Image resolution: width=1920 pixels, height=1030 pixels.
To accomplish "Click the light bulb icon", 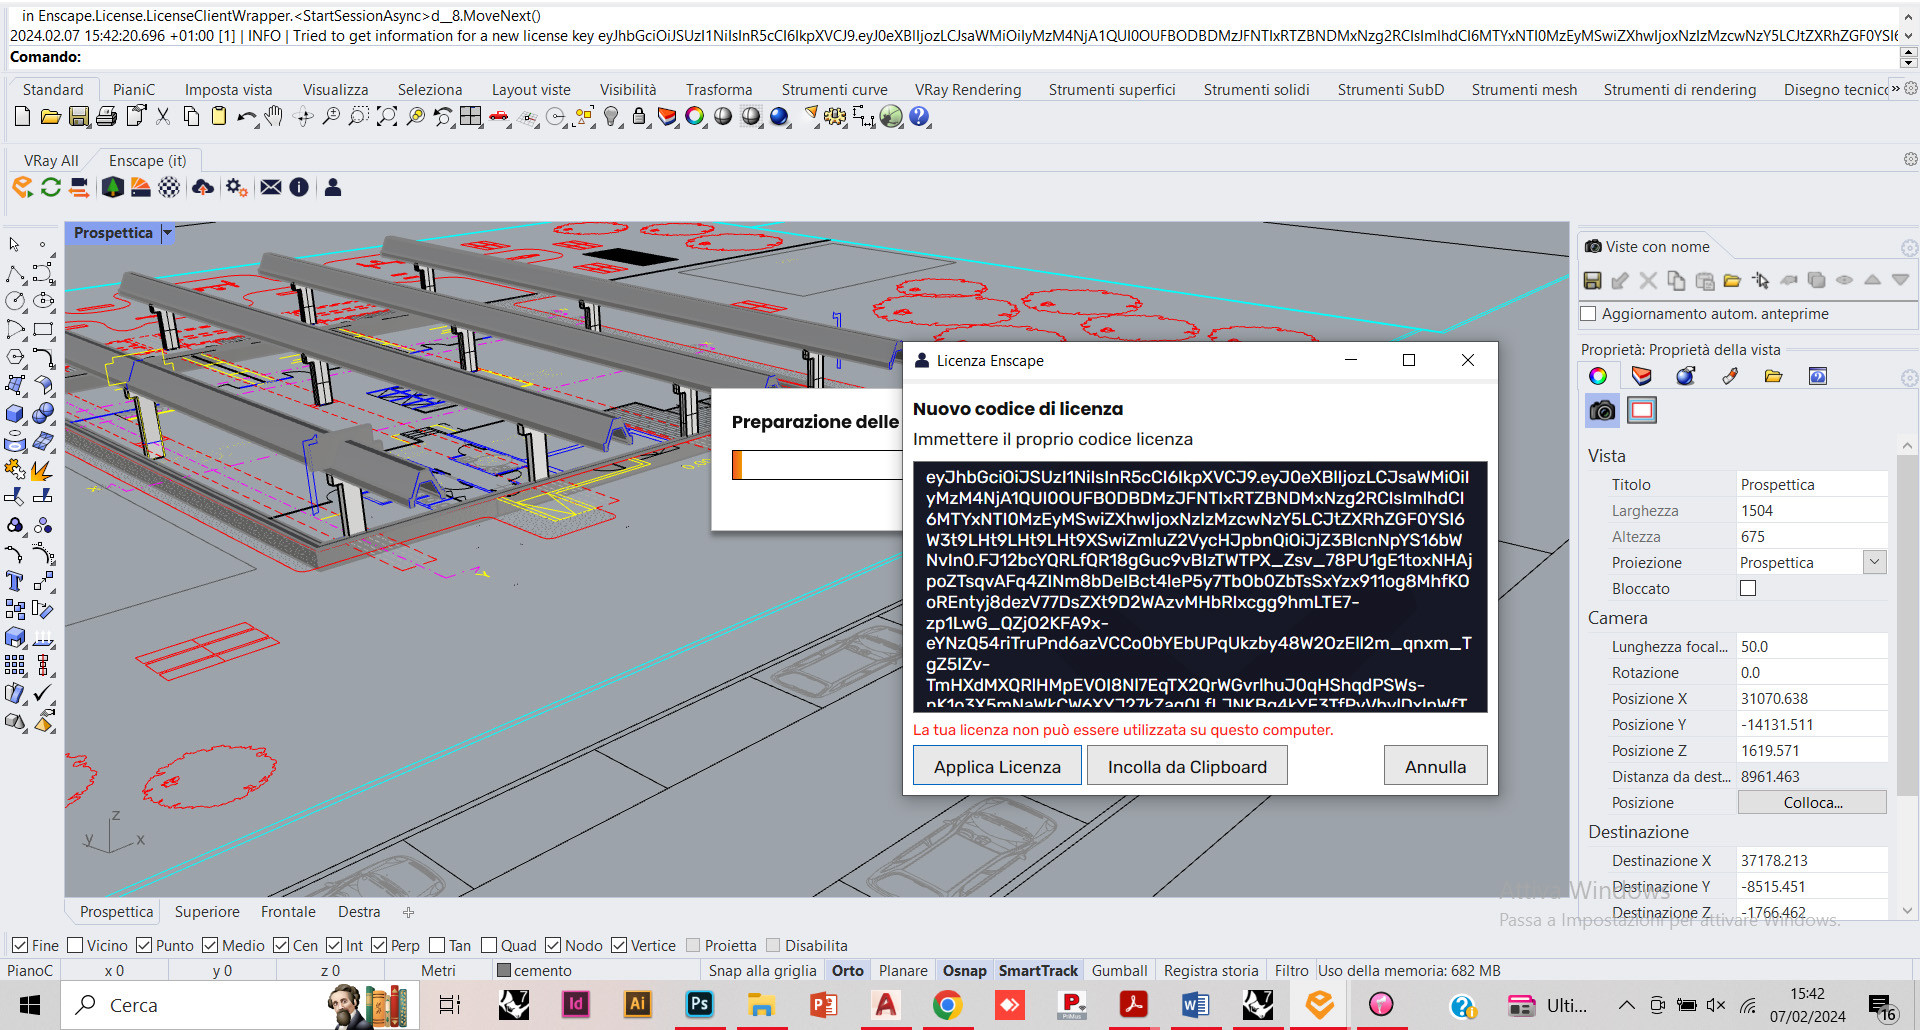I will (x=612, y=117).
